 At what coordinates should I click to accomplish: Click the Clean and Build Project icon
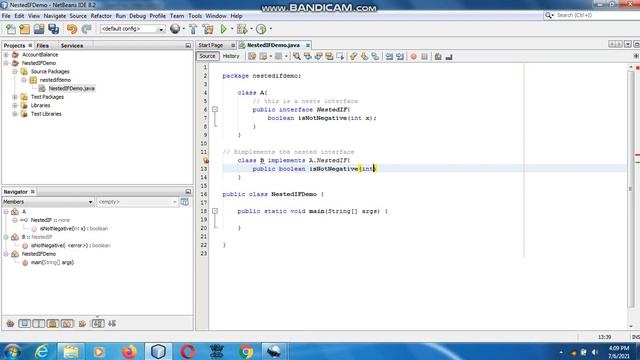(x=208, y=29)
